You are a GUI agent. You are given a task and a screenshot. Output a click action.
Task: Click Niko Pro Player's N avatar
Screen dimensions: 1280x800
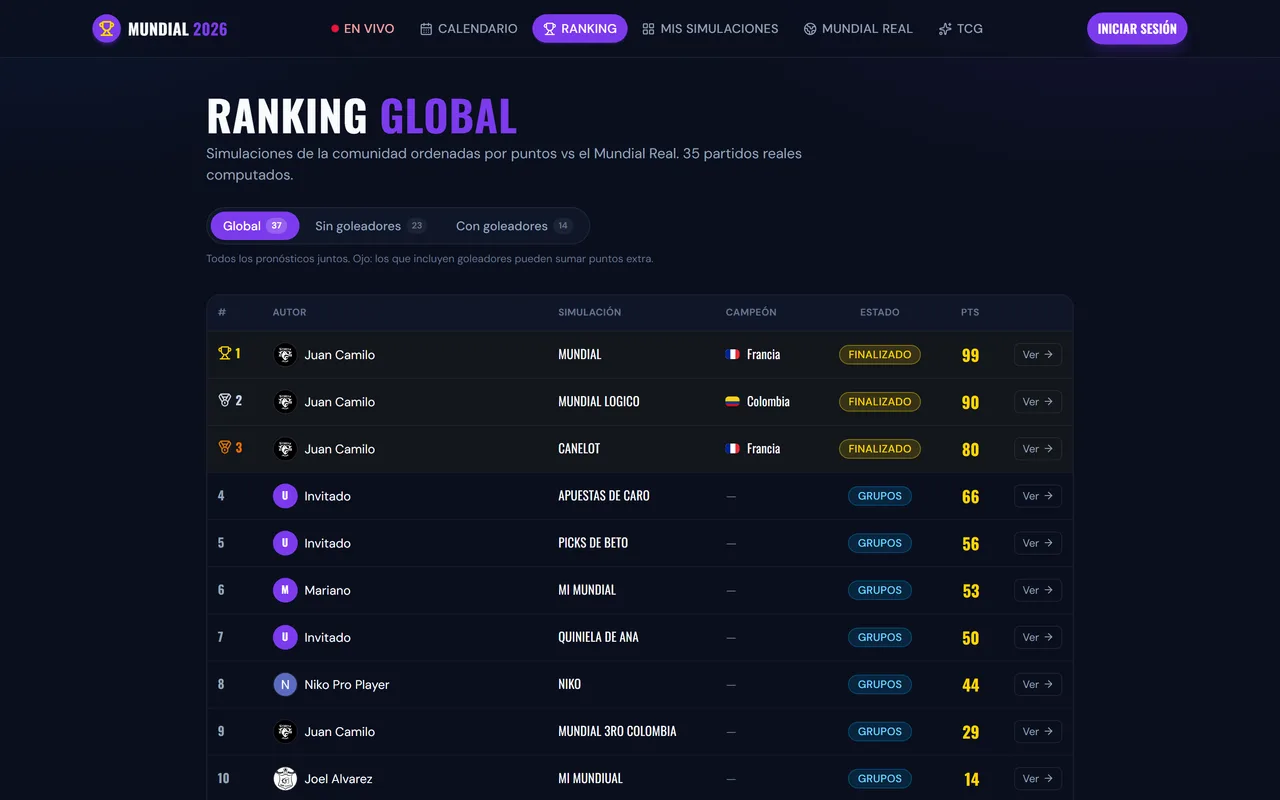(285, 684)
